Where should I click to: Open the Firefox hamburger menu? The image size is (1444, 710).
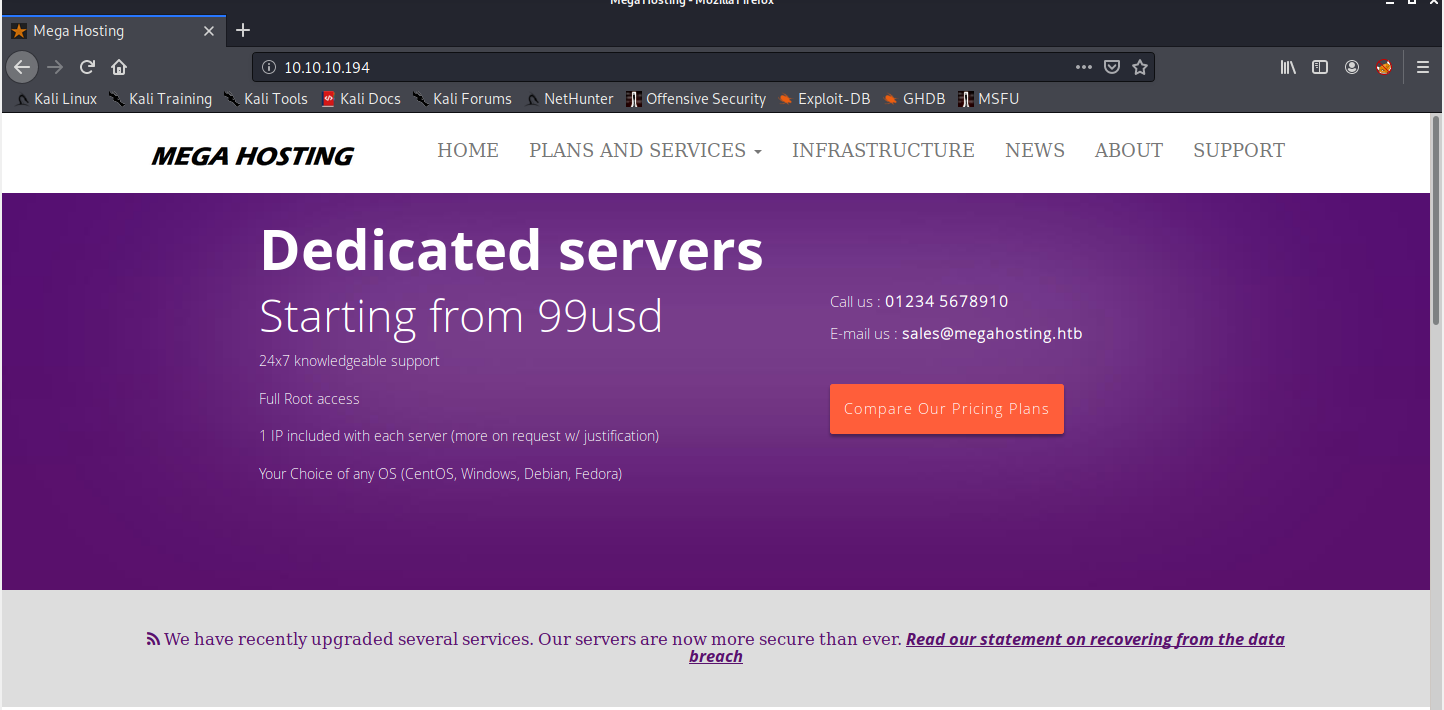click(1423, 67)
